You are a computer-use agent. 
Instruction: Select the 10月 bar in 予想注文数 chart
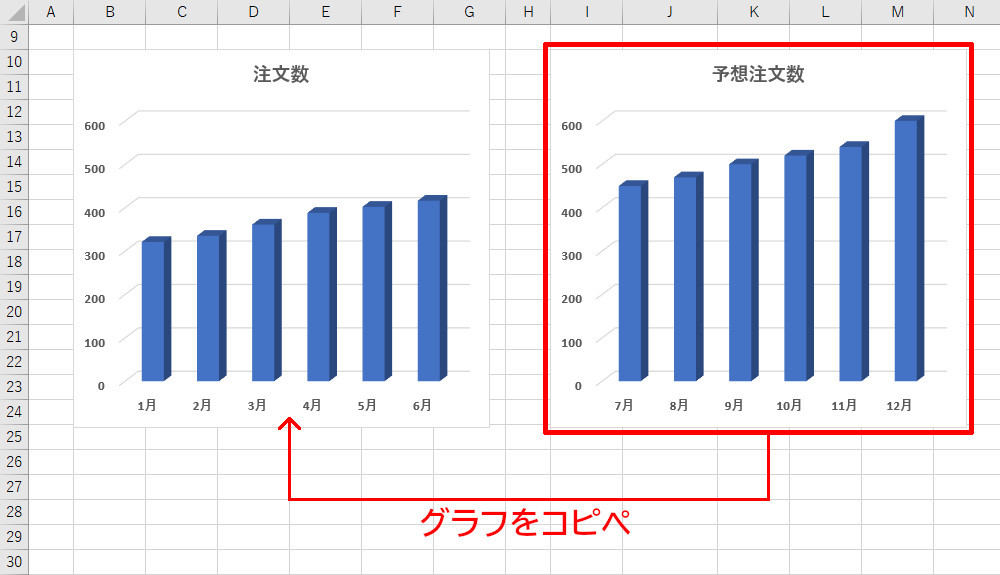(799, 266)
